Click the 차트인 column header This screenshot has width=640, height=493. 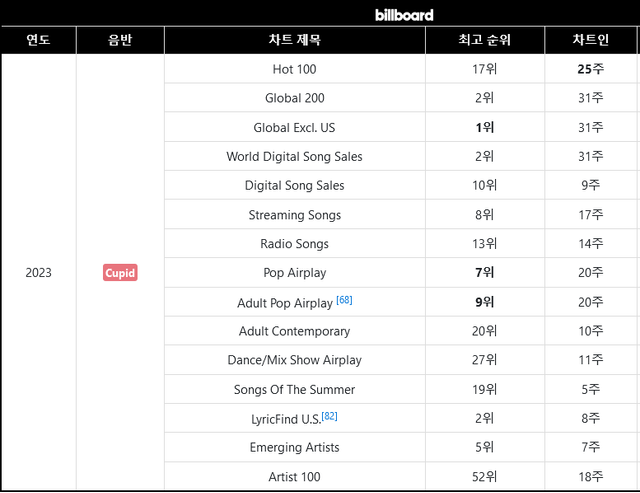pyautogui.click(x=590, y=41)
